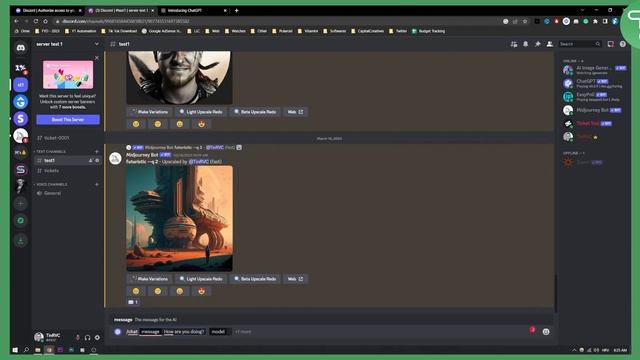
Task: Open the Inbox icon in header
Action: (611, 44)
